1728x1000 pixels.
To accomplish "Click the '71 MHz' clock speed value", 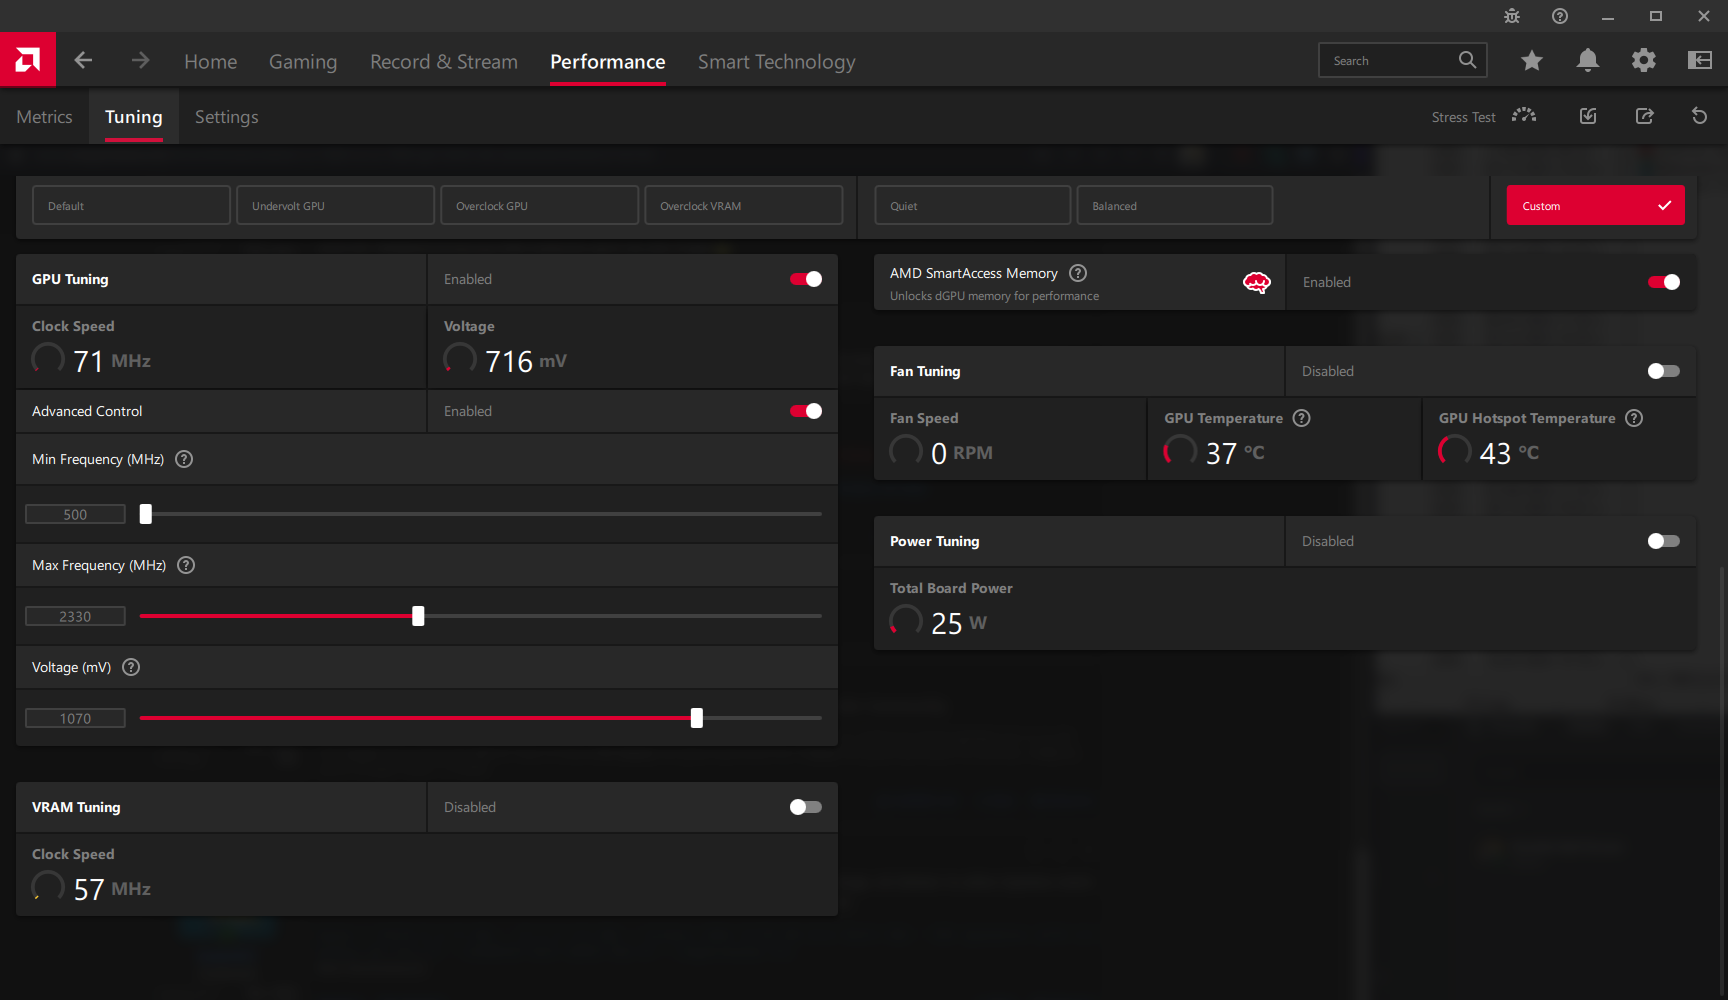I will [112, 360].
